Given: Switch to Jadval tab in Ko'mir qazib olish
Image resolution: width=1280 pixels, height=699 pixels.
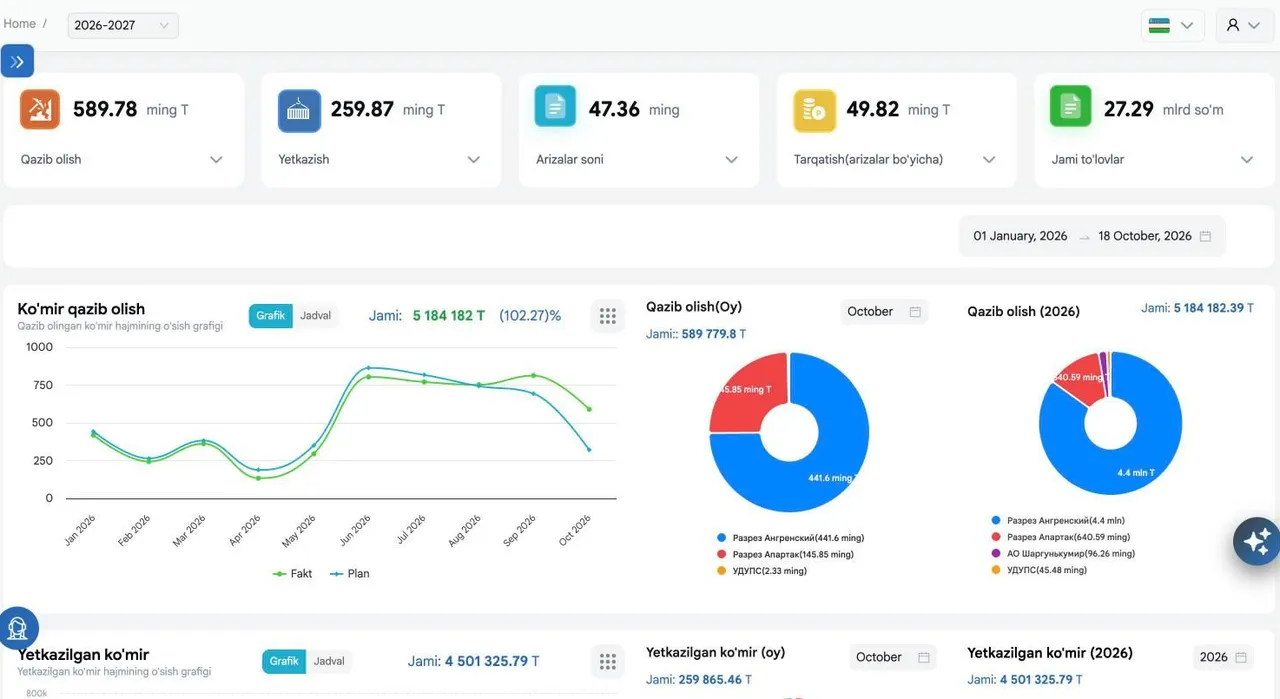Looking at the screenshot, I should (x=316, y=316).
